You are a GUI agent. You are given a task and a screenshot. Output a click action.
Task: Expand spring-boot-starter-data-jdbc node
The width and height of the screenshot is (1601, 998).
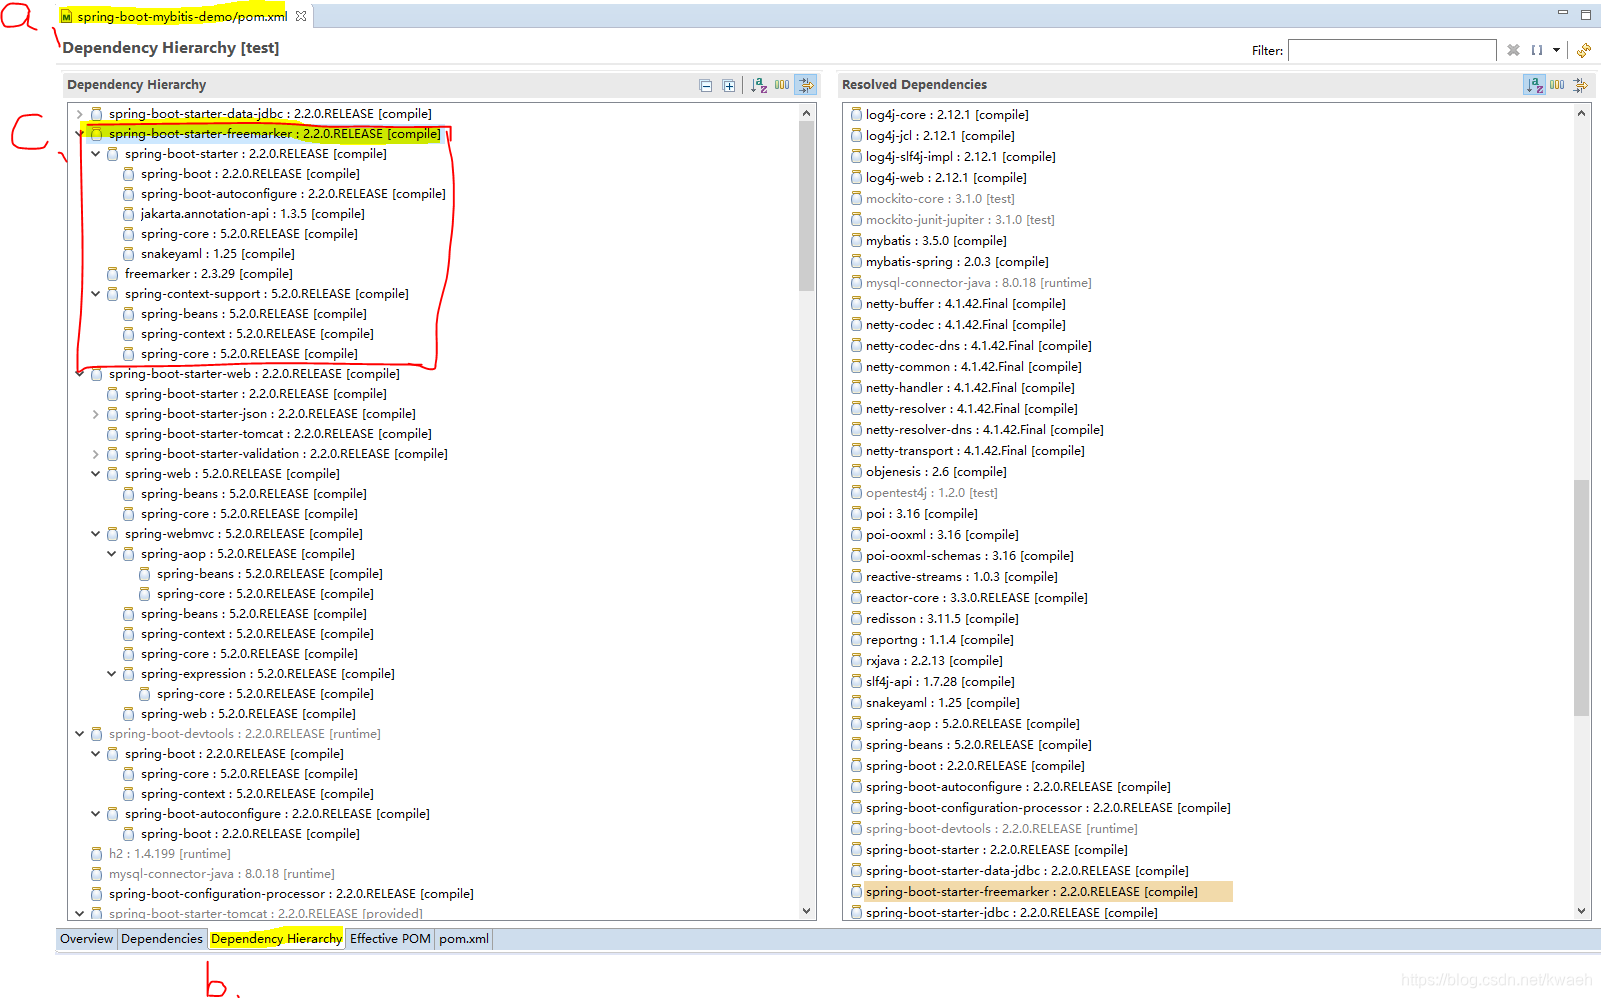[x=80, y=114]
